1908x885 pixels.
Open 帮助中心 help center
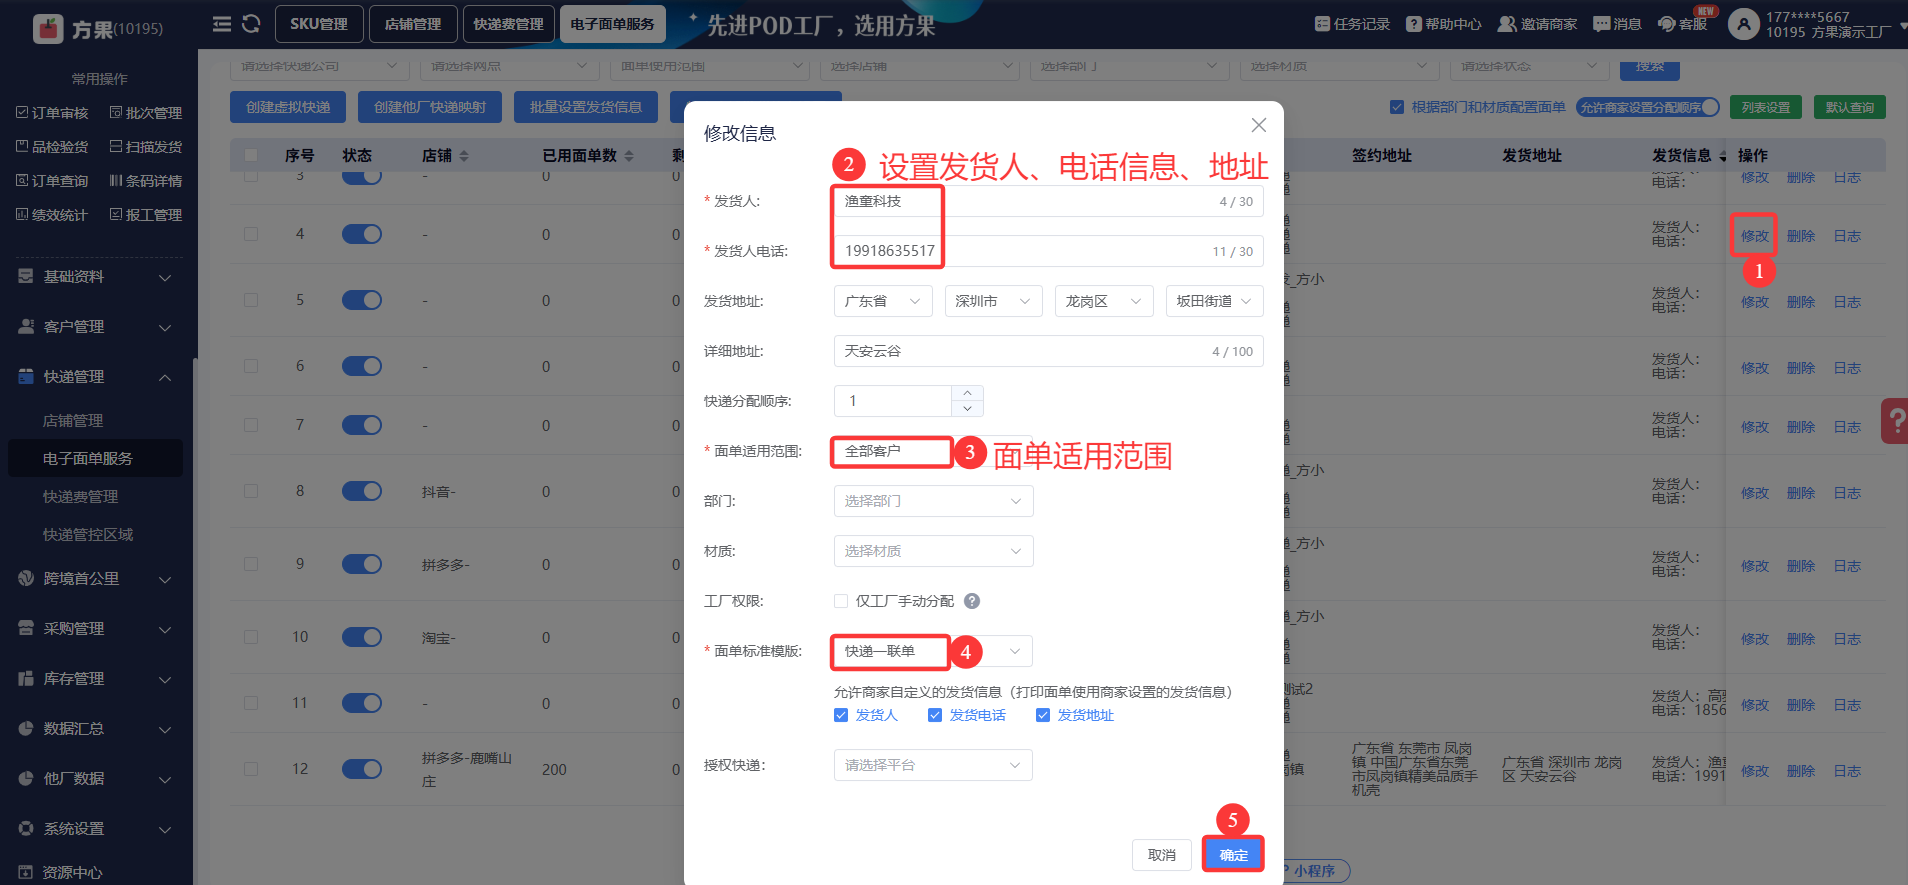click(1444, 24)
